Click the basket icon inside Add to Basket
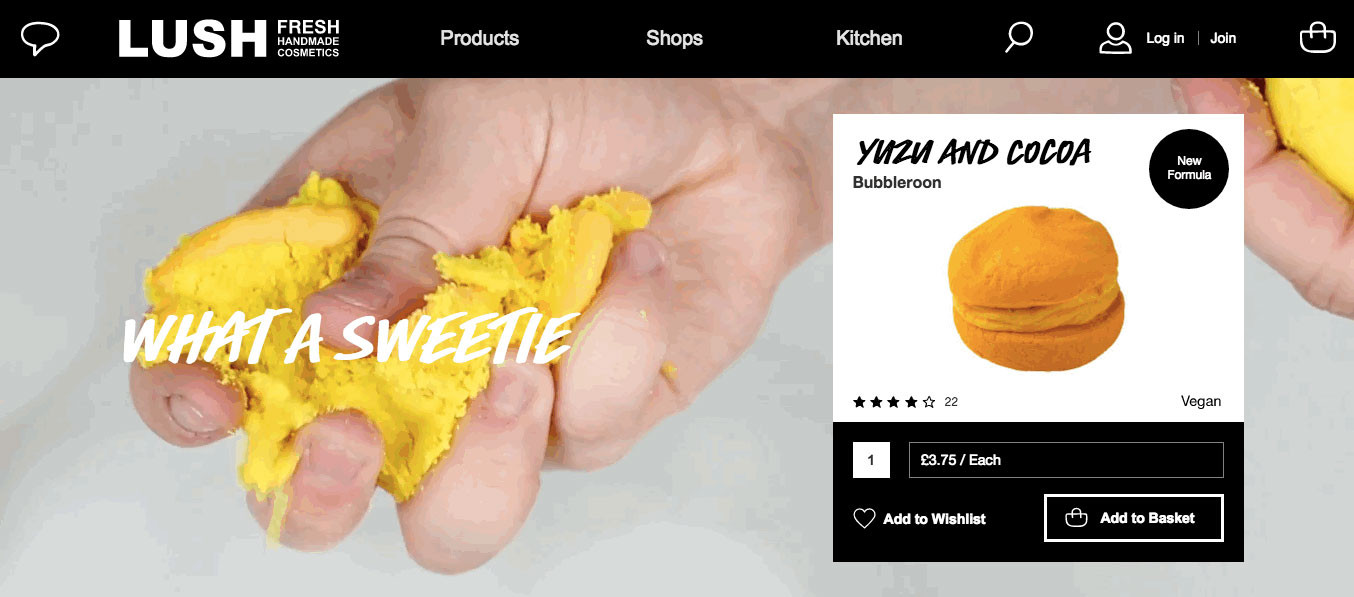 pyautogui.click(x=1076, y=518)
